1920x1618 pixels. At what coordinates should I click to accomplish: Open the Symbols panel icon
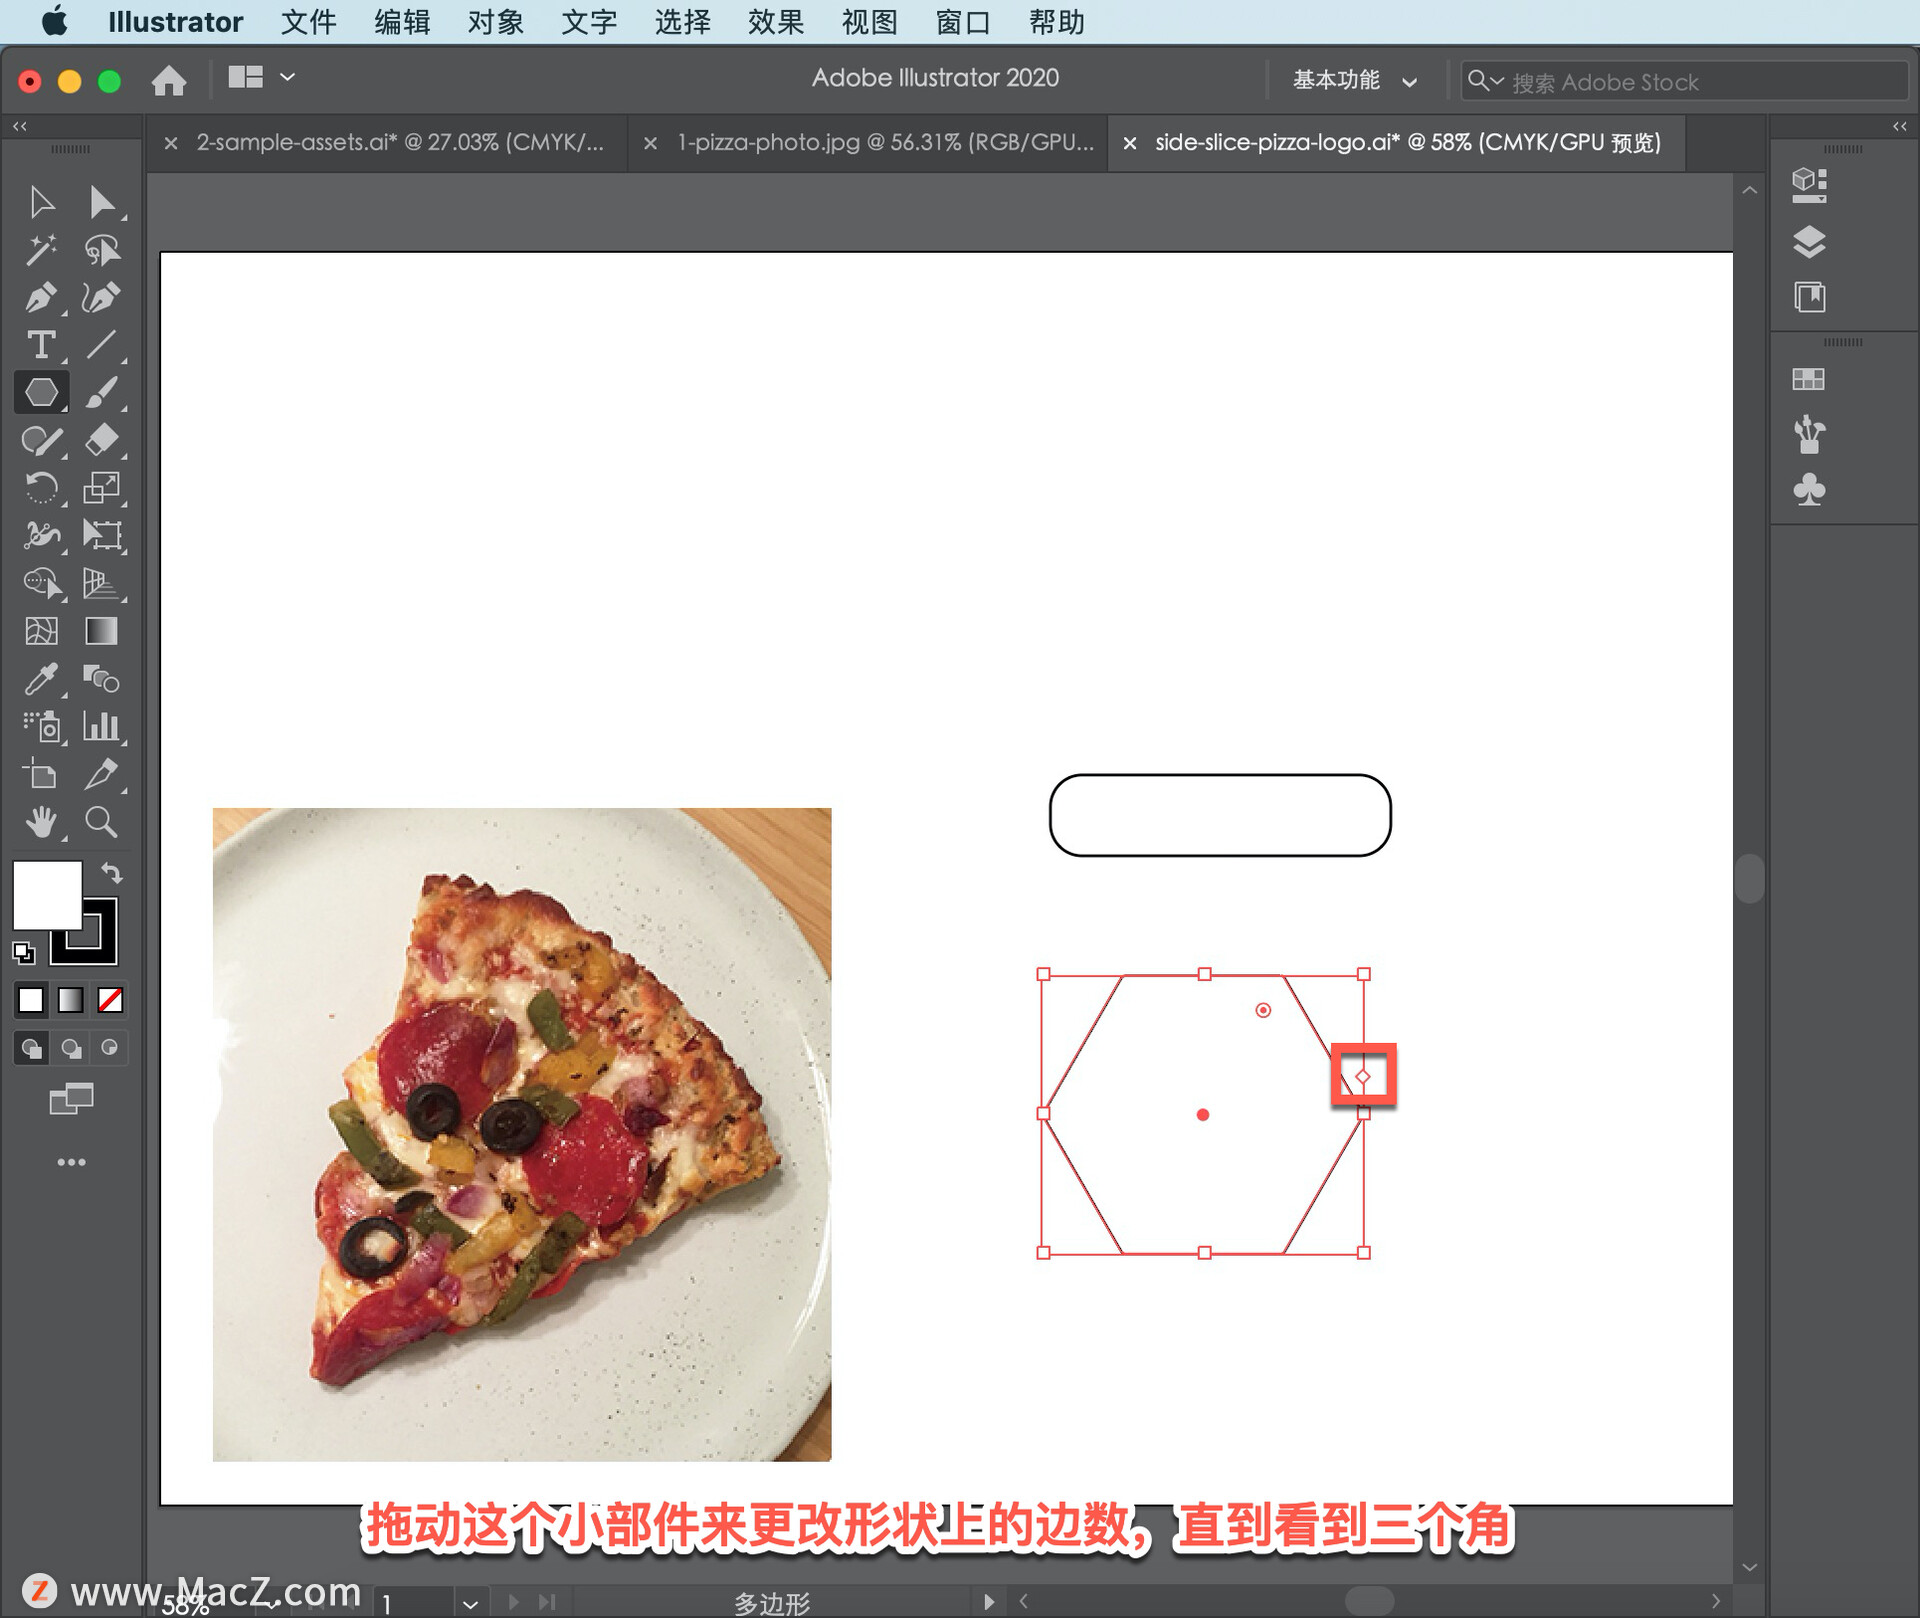[1809, 490]
